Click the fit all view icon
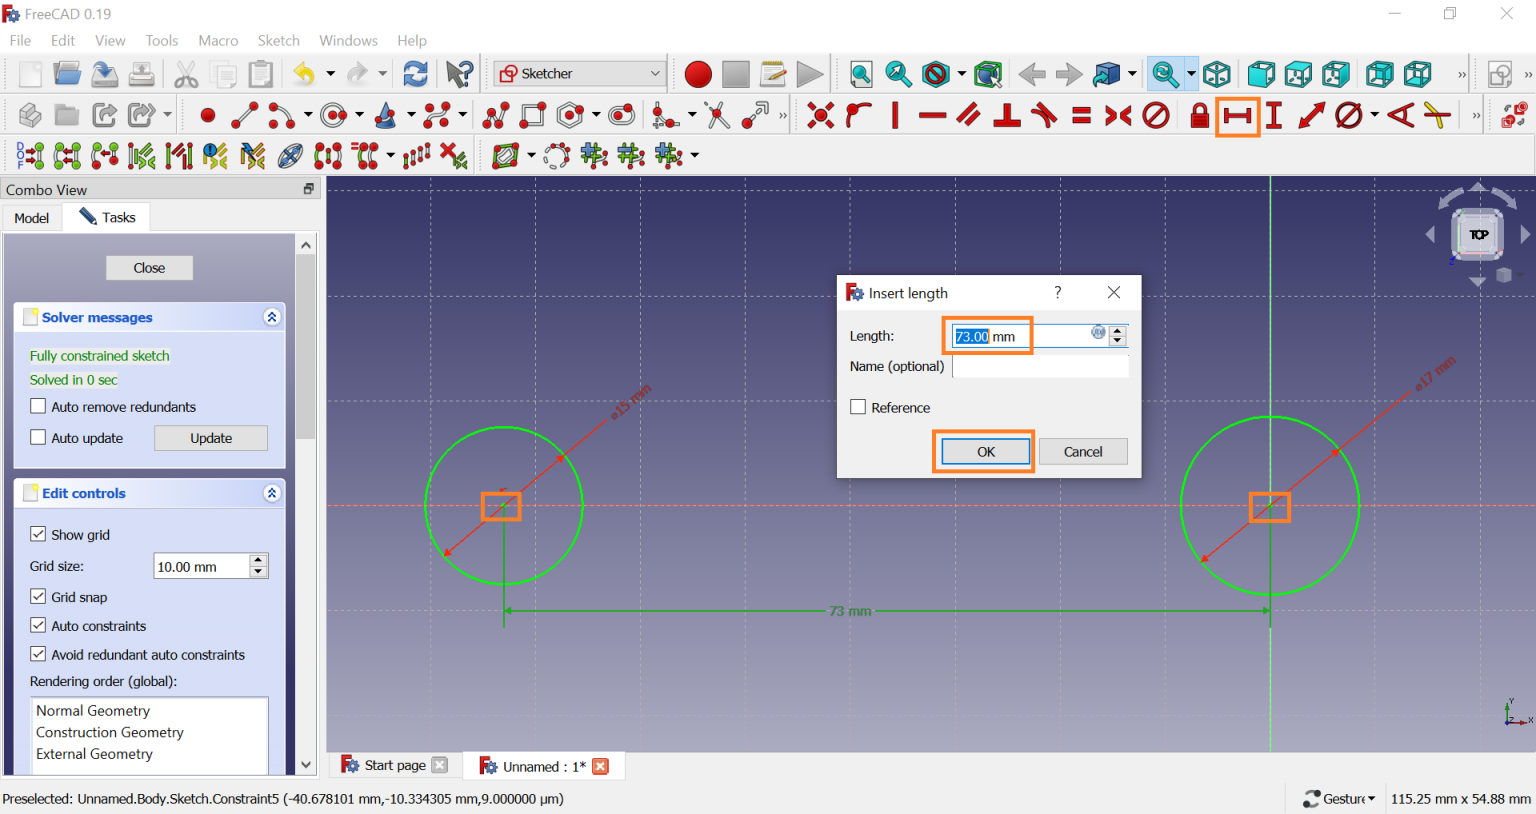1536x814 pixels. pyautogui.click(x=861, y=74)
